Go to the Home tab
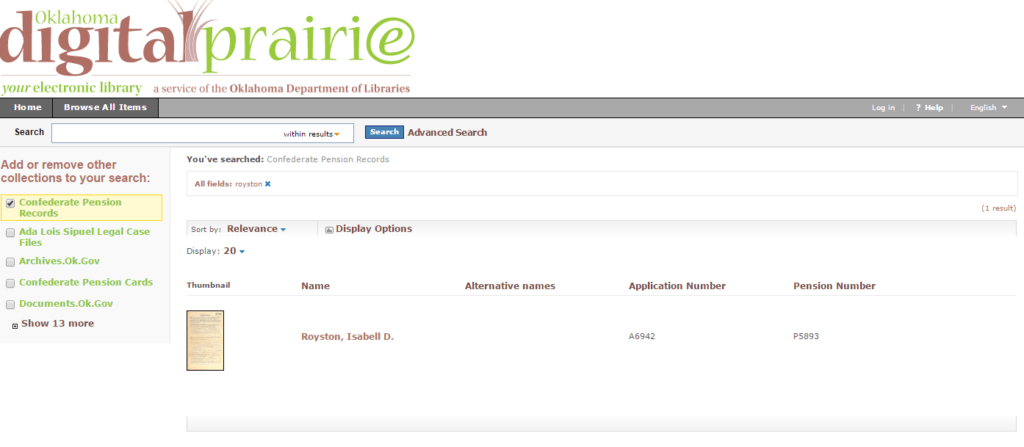Viewport: 1024px width, 447px height. [27, 108]
